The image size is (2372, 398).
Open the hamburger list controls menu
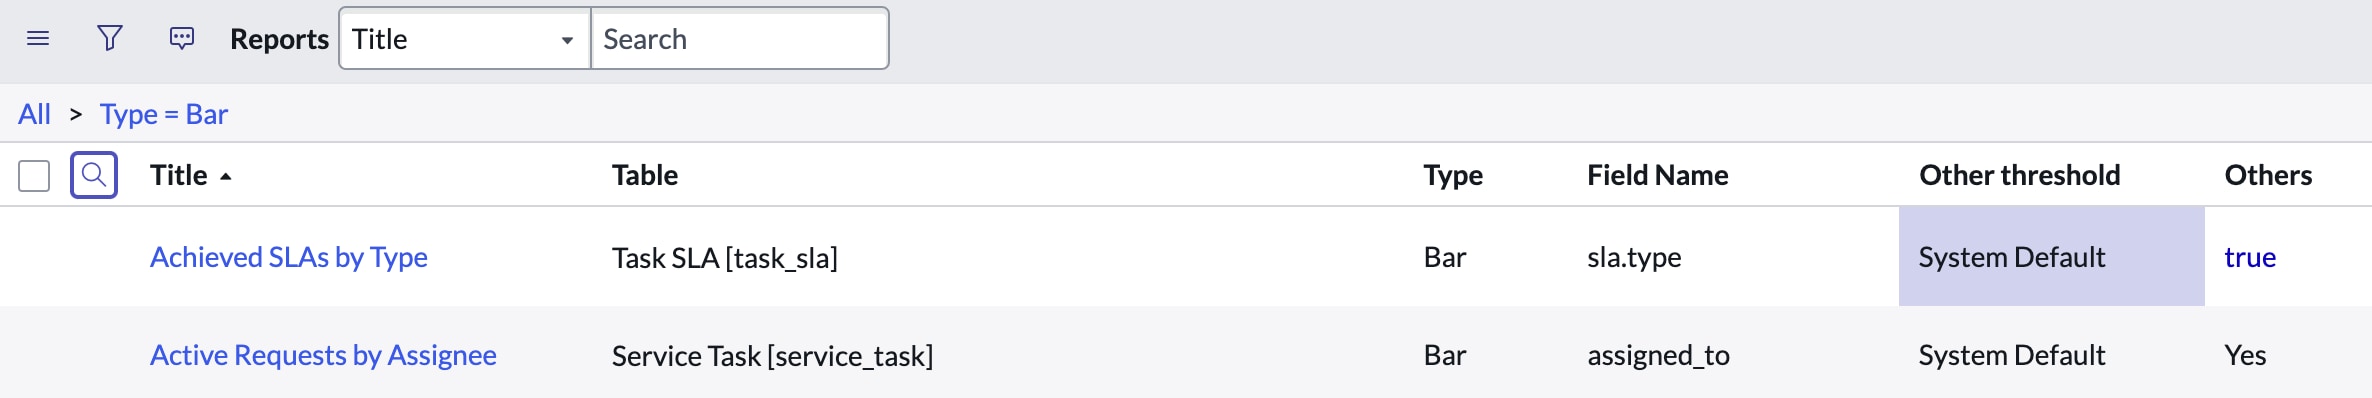click(x=38, y=39)
